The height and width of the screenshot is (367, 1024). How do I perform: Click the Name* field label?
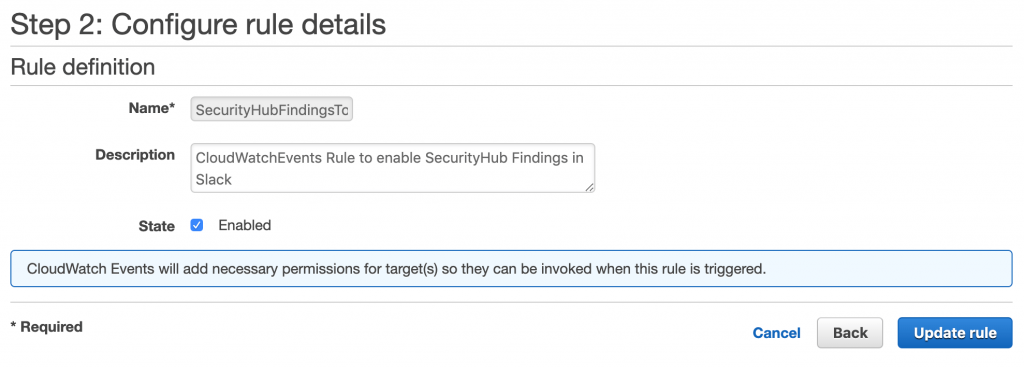152,108
